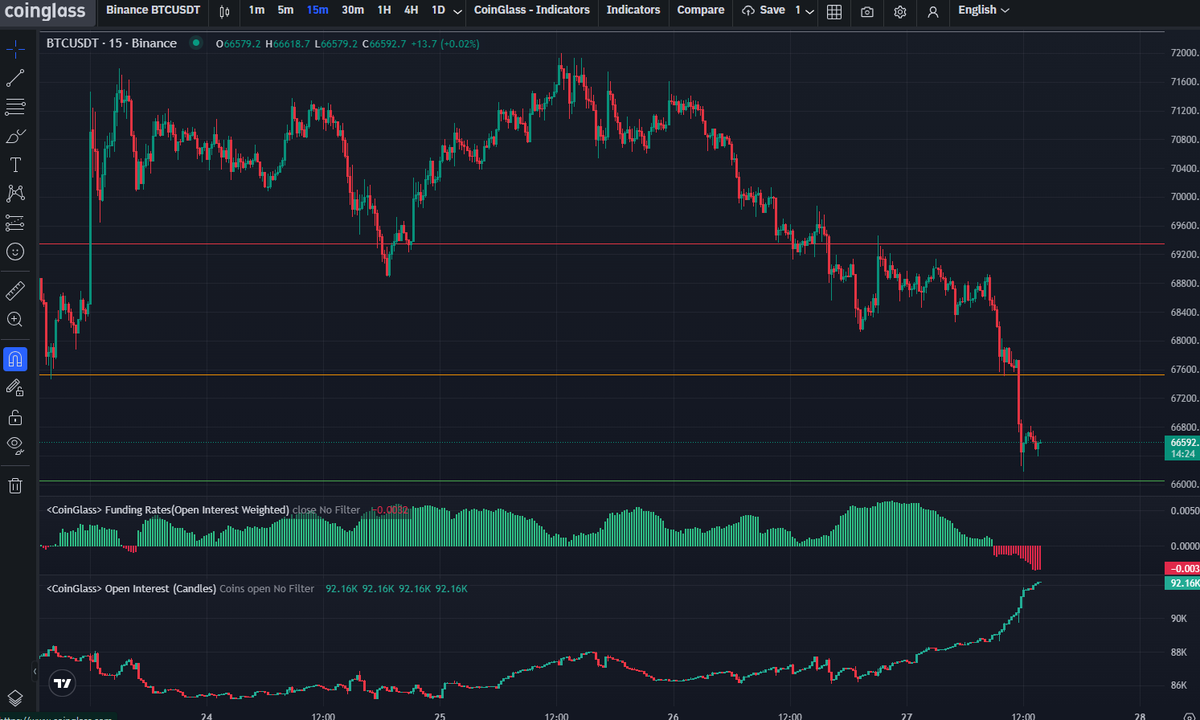This screenshot has width=1200, height=720.
Task: Click the green market status dot
Action: (195, 43)
